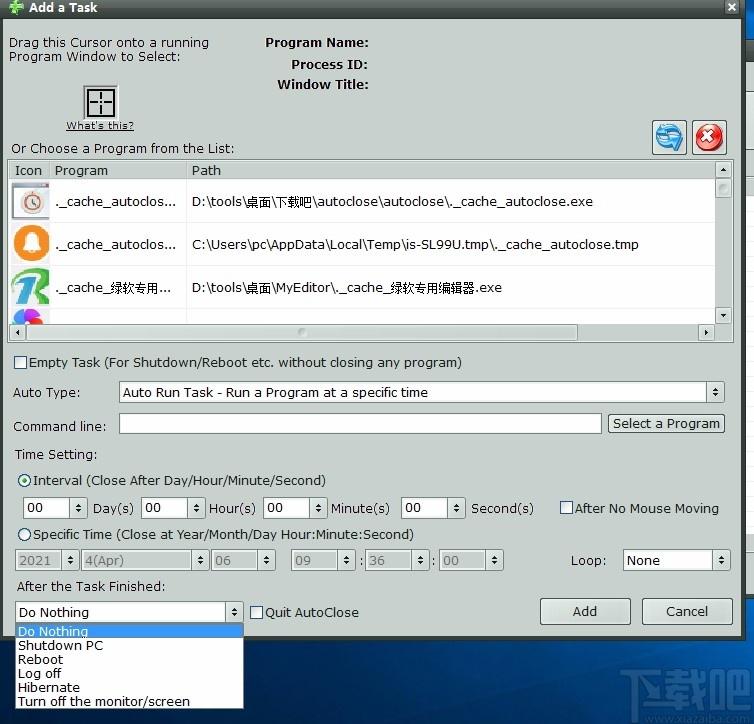This screenshot has width=754, height=724.
Task: Tick After No Mouse Moving checkbox
Action: pos(566,508)
